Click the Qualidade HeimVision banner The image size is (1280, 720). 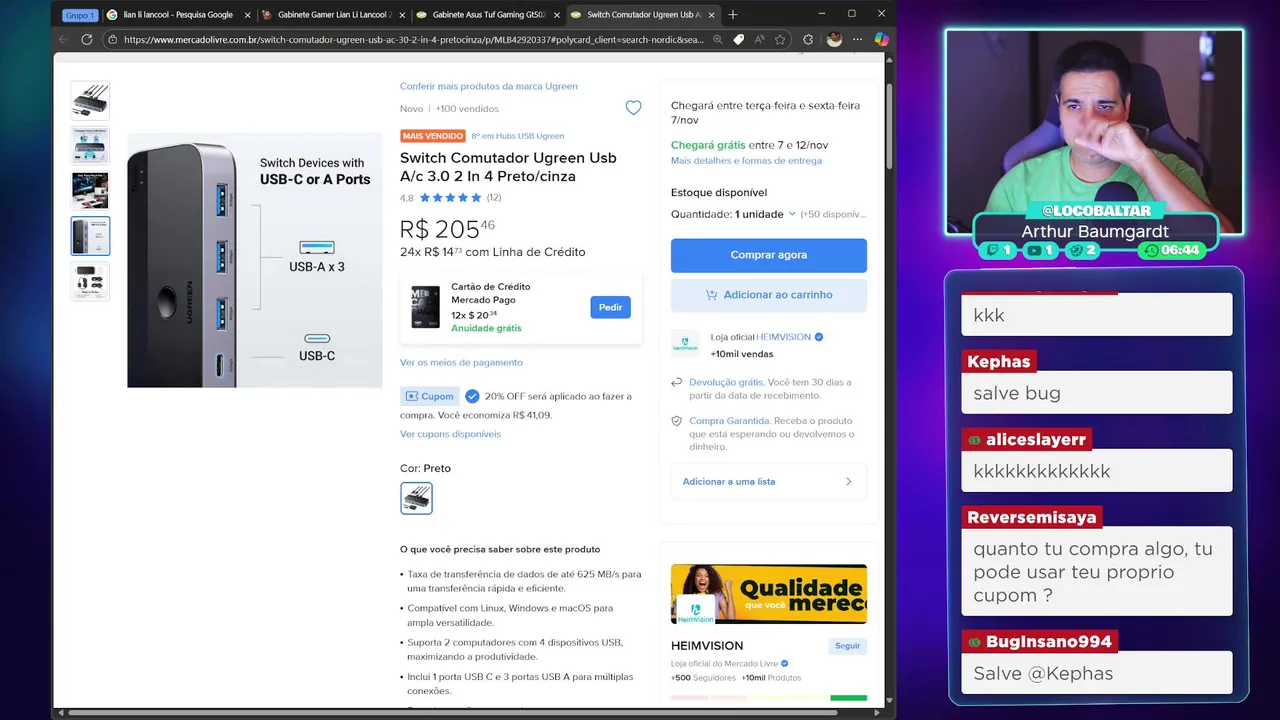tap(768, 594)
